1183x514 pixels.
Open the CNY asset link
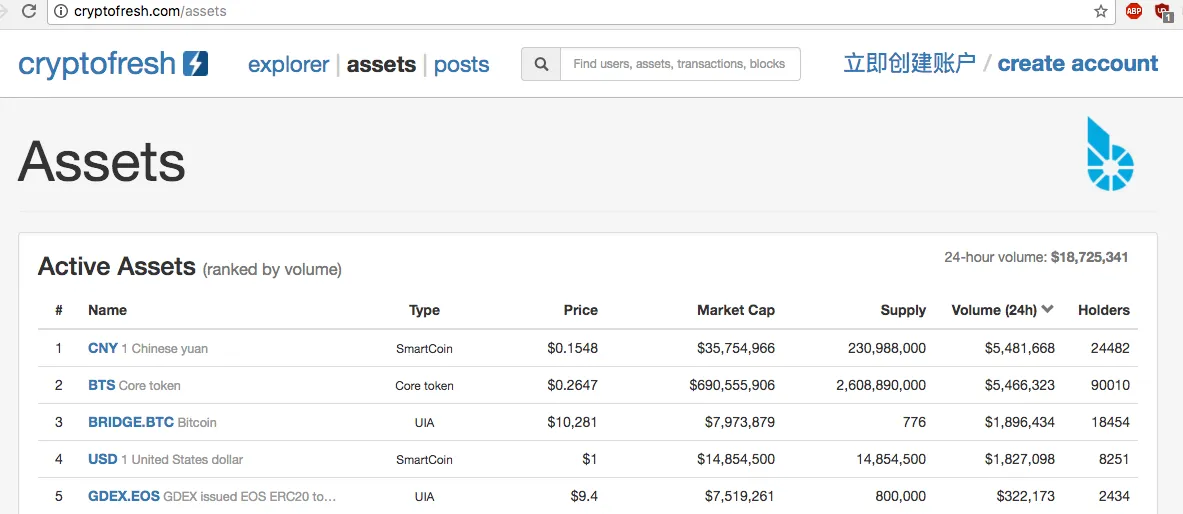point(103,349)
